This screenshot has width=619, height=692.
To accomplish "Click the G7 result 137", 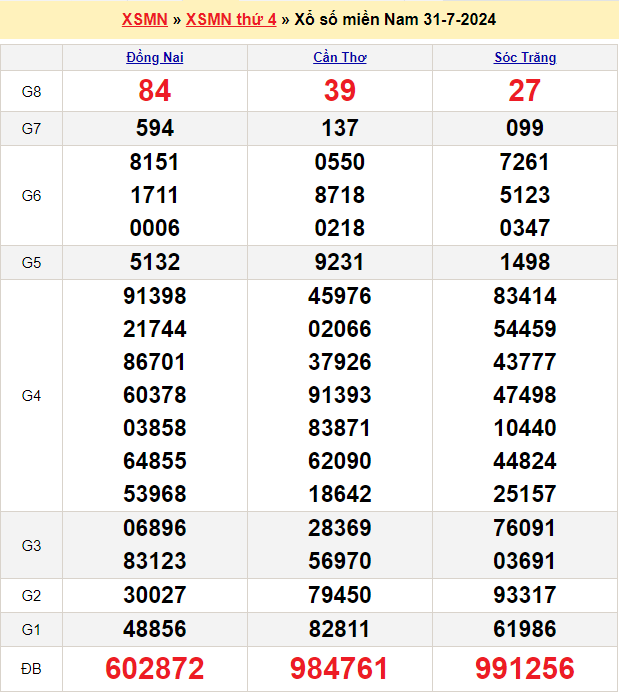I will [340, 128].
